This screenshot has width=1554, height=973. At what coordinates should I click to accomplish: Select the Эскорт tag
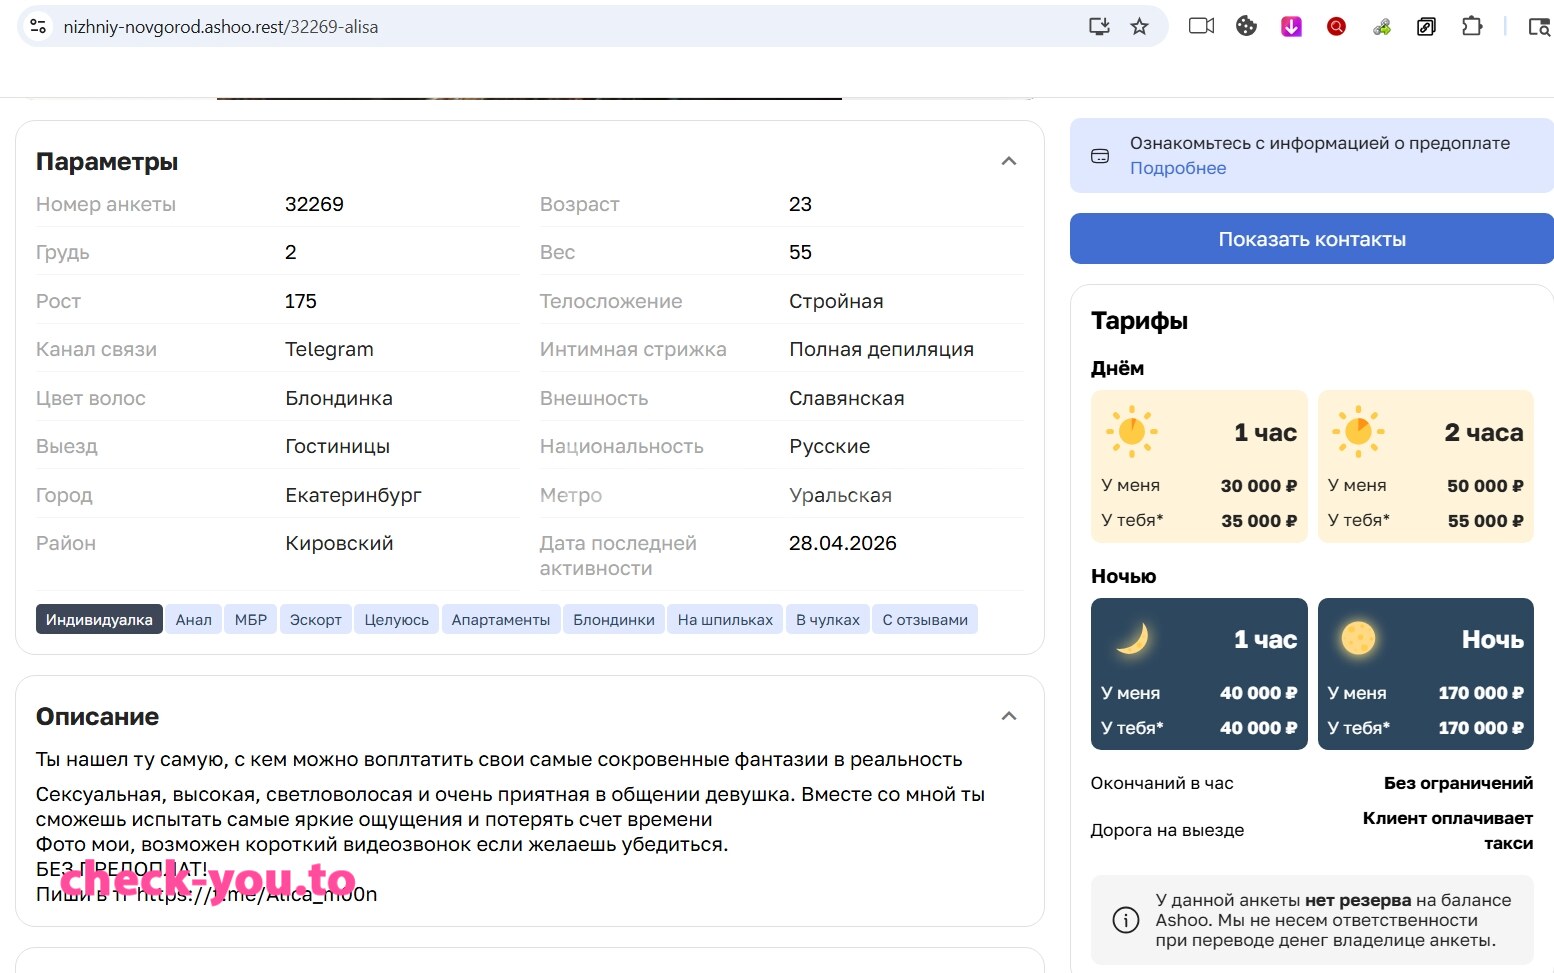(316, 620)
